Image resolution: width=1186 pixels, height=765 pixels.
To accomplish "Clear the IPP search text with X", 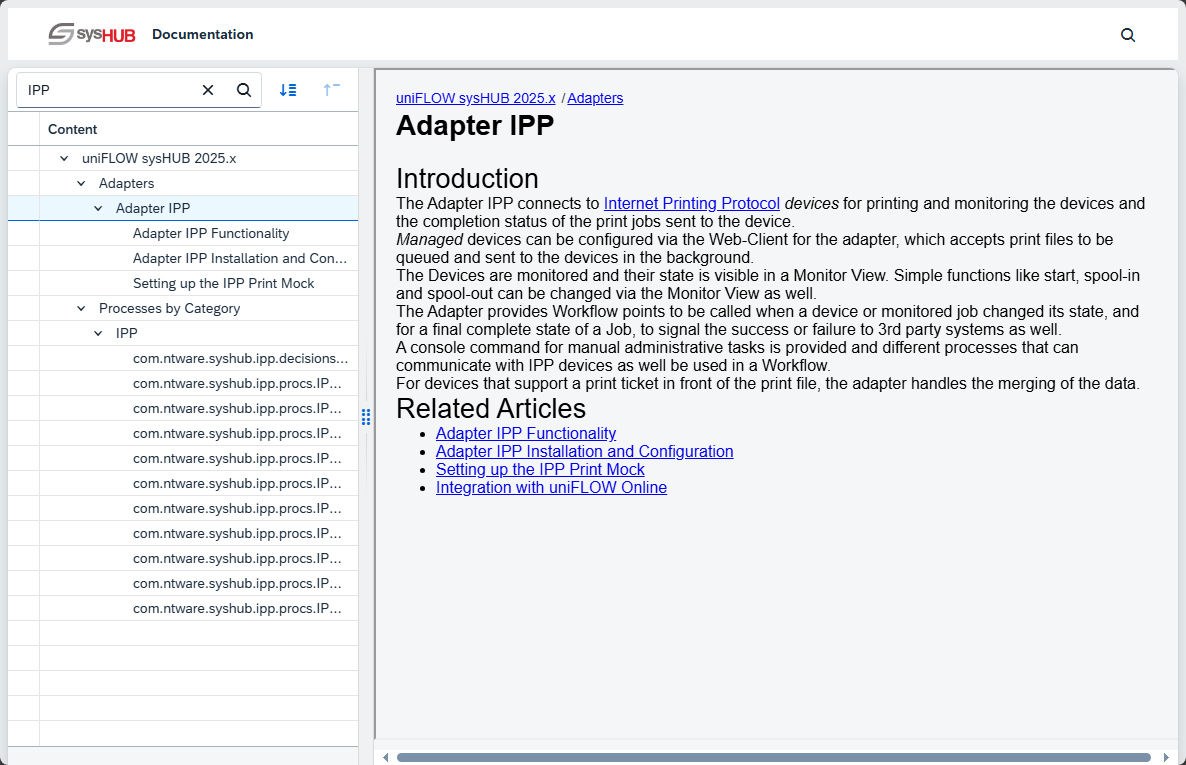I will coord(208,90).
